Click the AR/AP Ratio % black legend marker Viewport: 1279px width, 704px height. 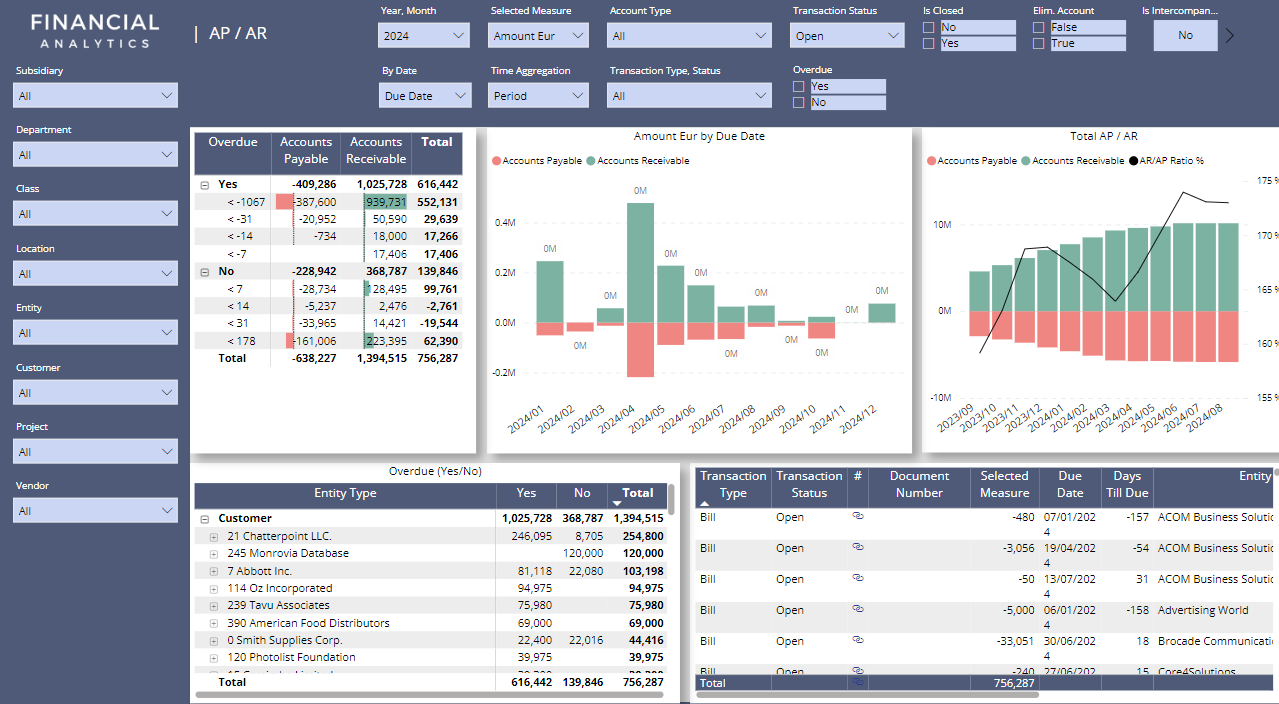[1133, 161]
